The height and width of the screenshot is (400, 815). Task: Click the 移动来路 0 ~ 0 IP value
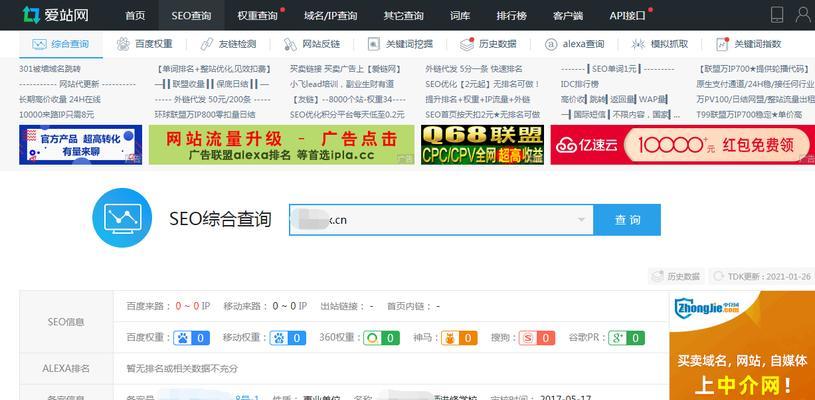coord(290,306)
